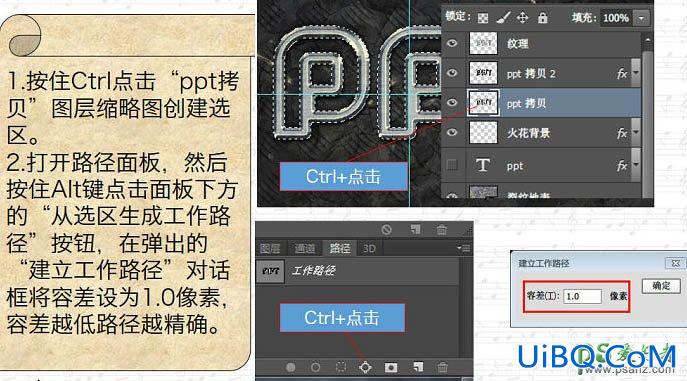The height and width of the screenshot is (381, 687).
Task: Toggle visibility of ppt 拷贝 2 layer
Action: [452, 73]
